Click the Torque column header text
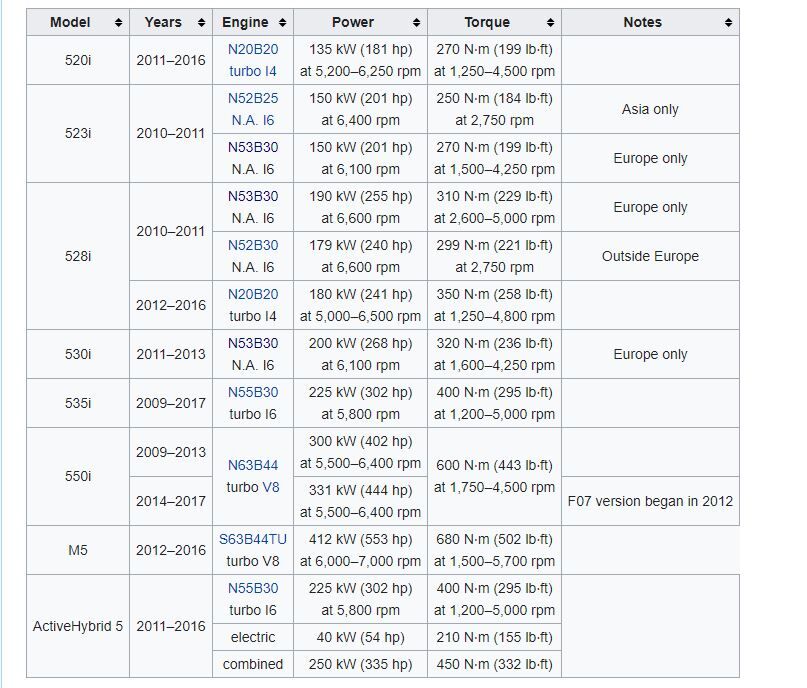 (x=487, y=23)
